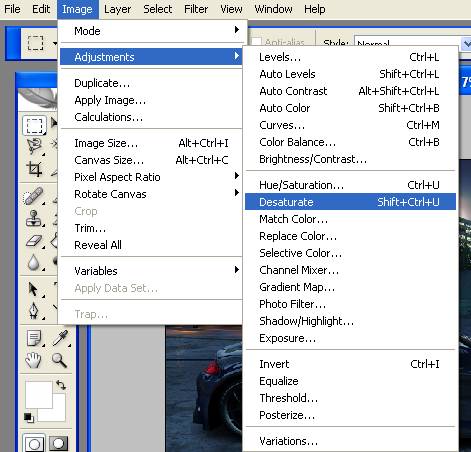Select the Eraser tool
This screenshot has height=452, width=471.
point(34,241)
